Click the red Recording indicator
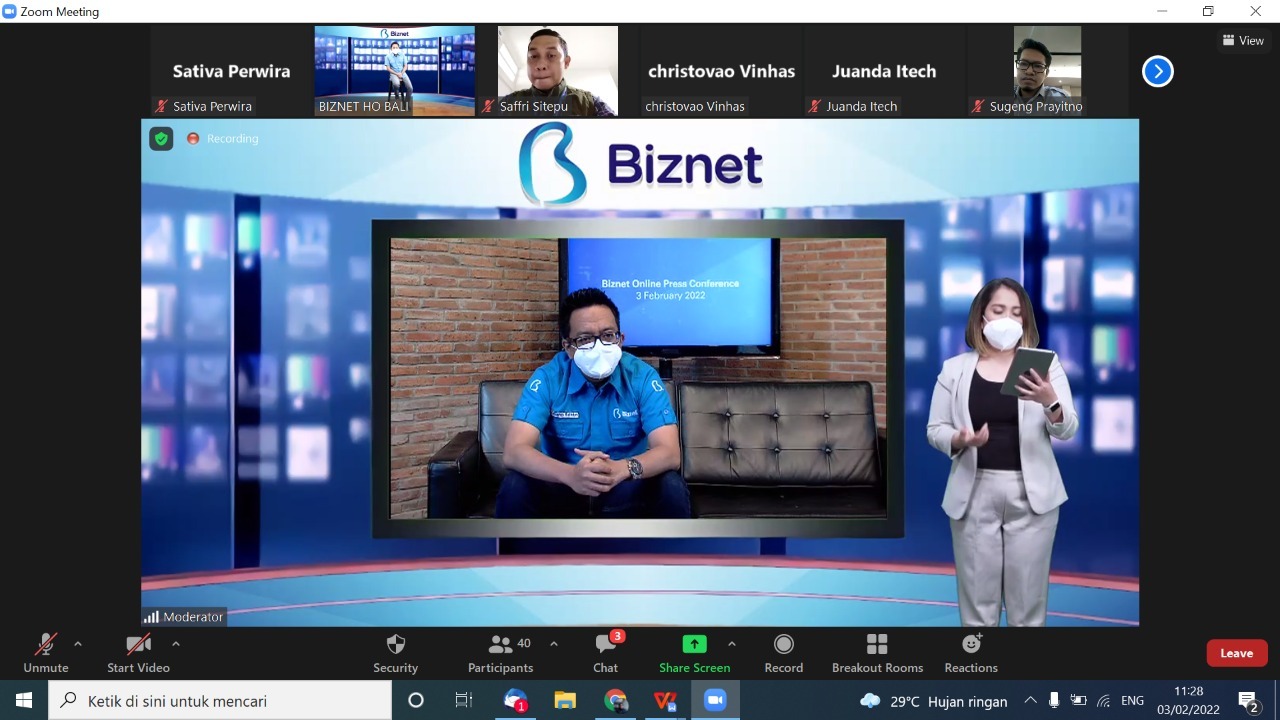This screenshot has height=720, width=1280. coord(222,139)
